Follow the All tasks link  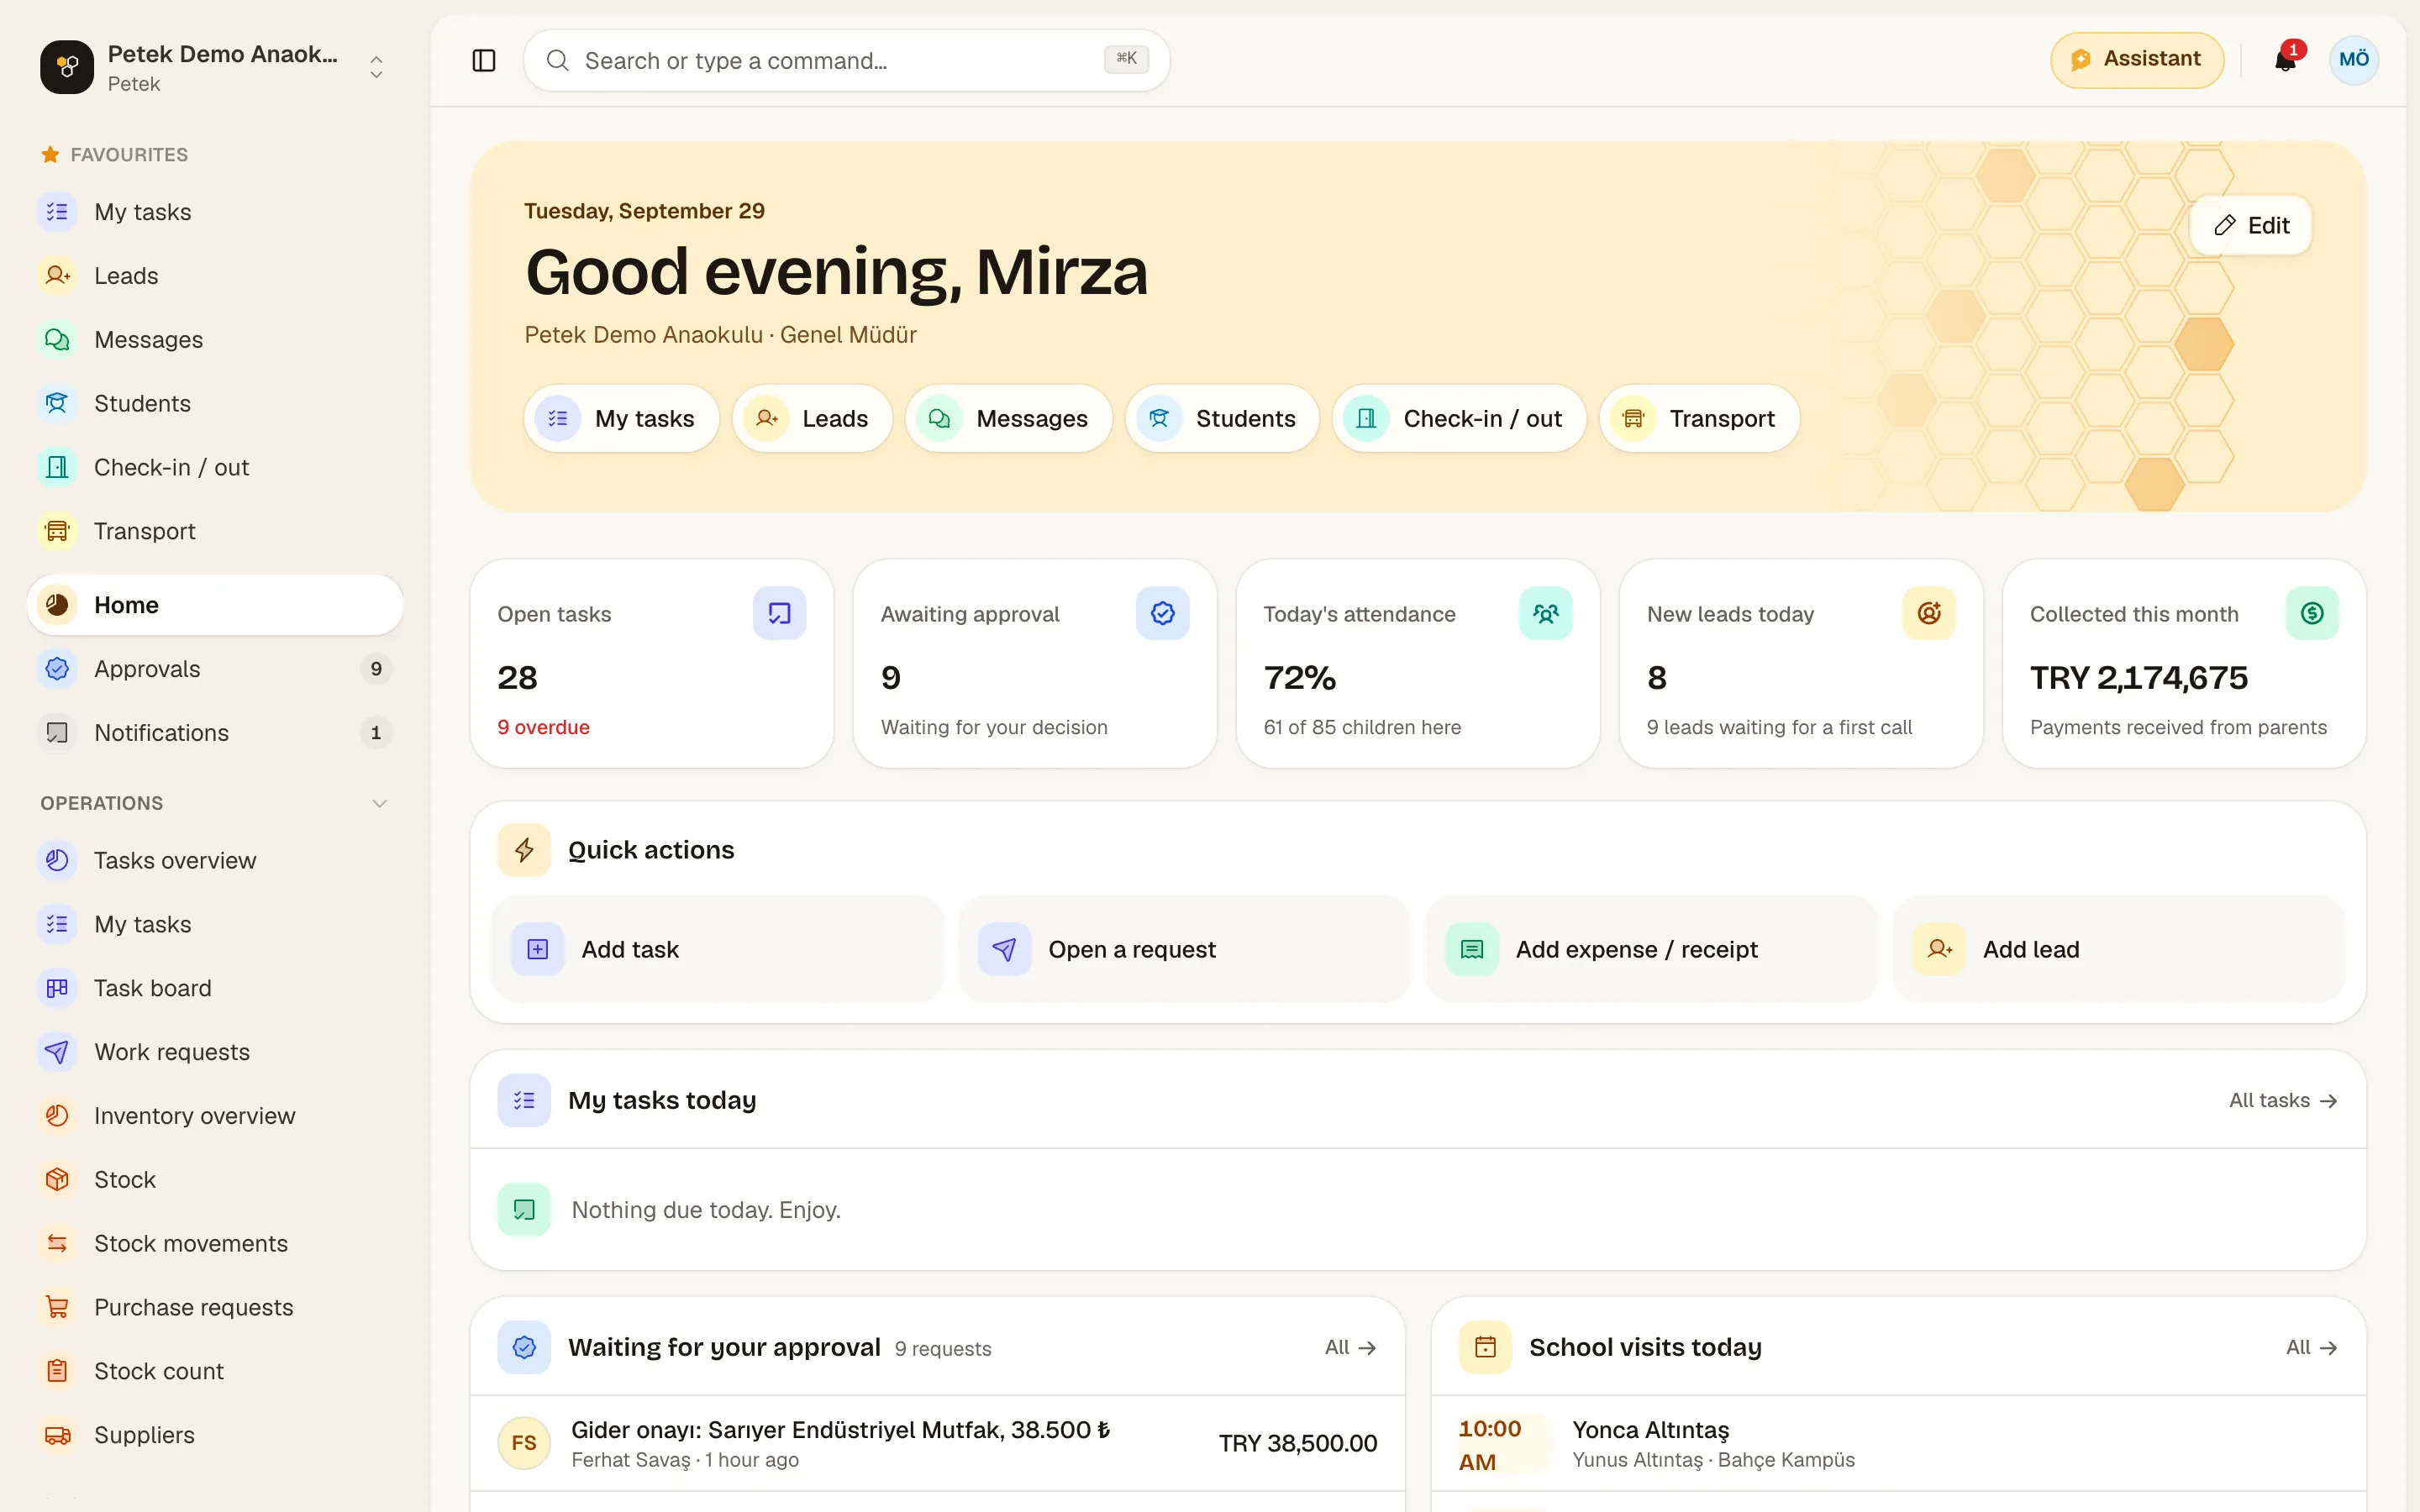click(x=2283, y=1100)
